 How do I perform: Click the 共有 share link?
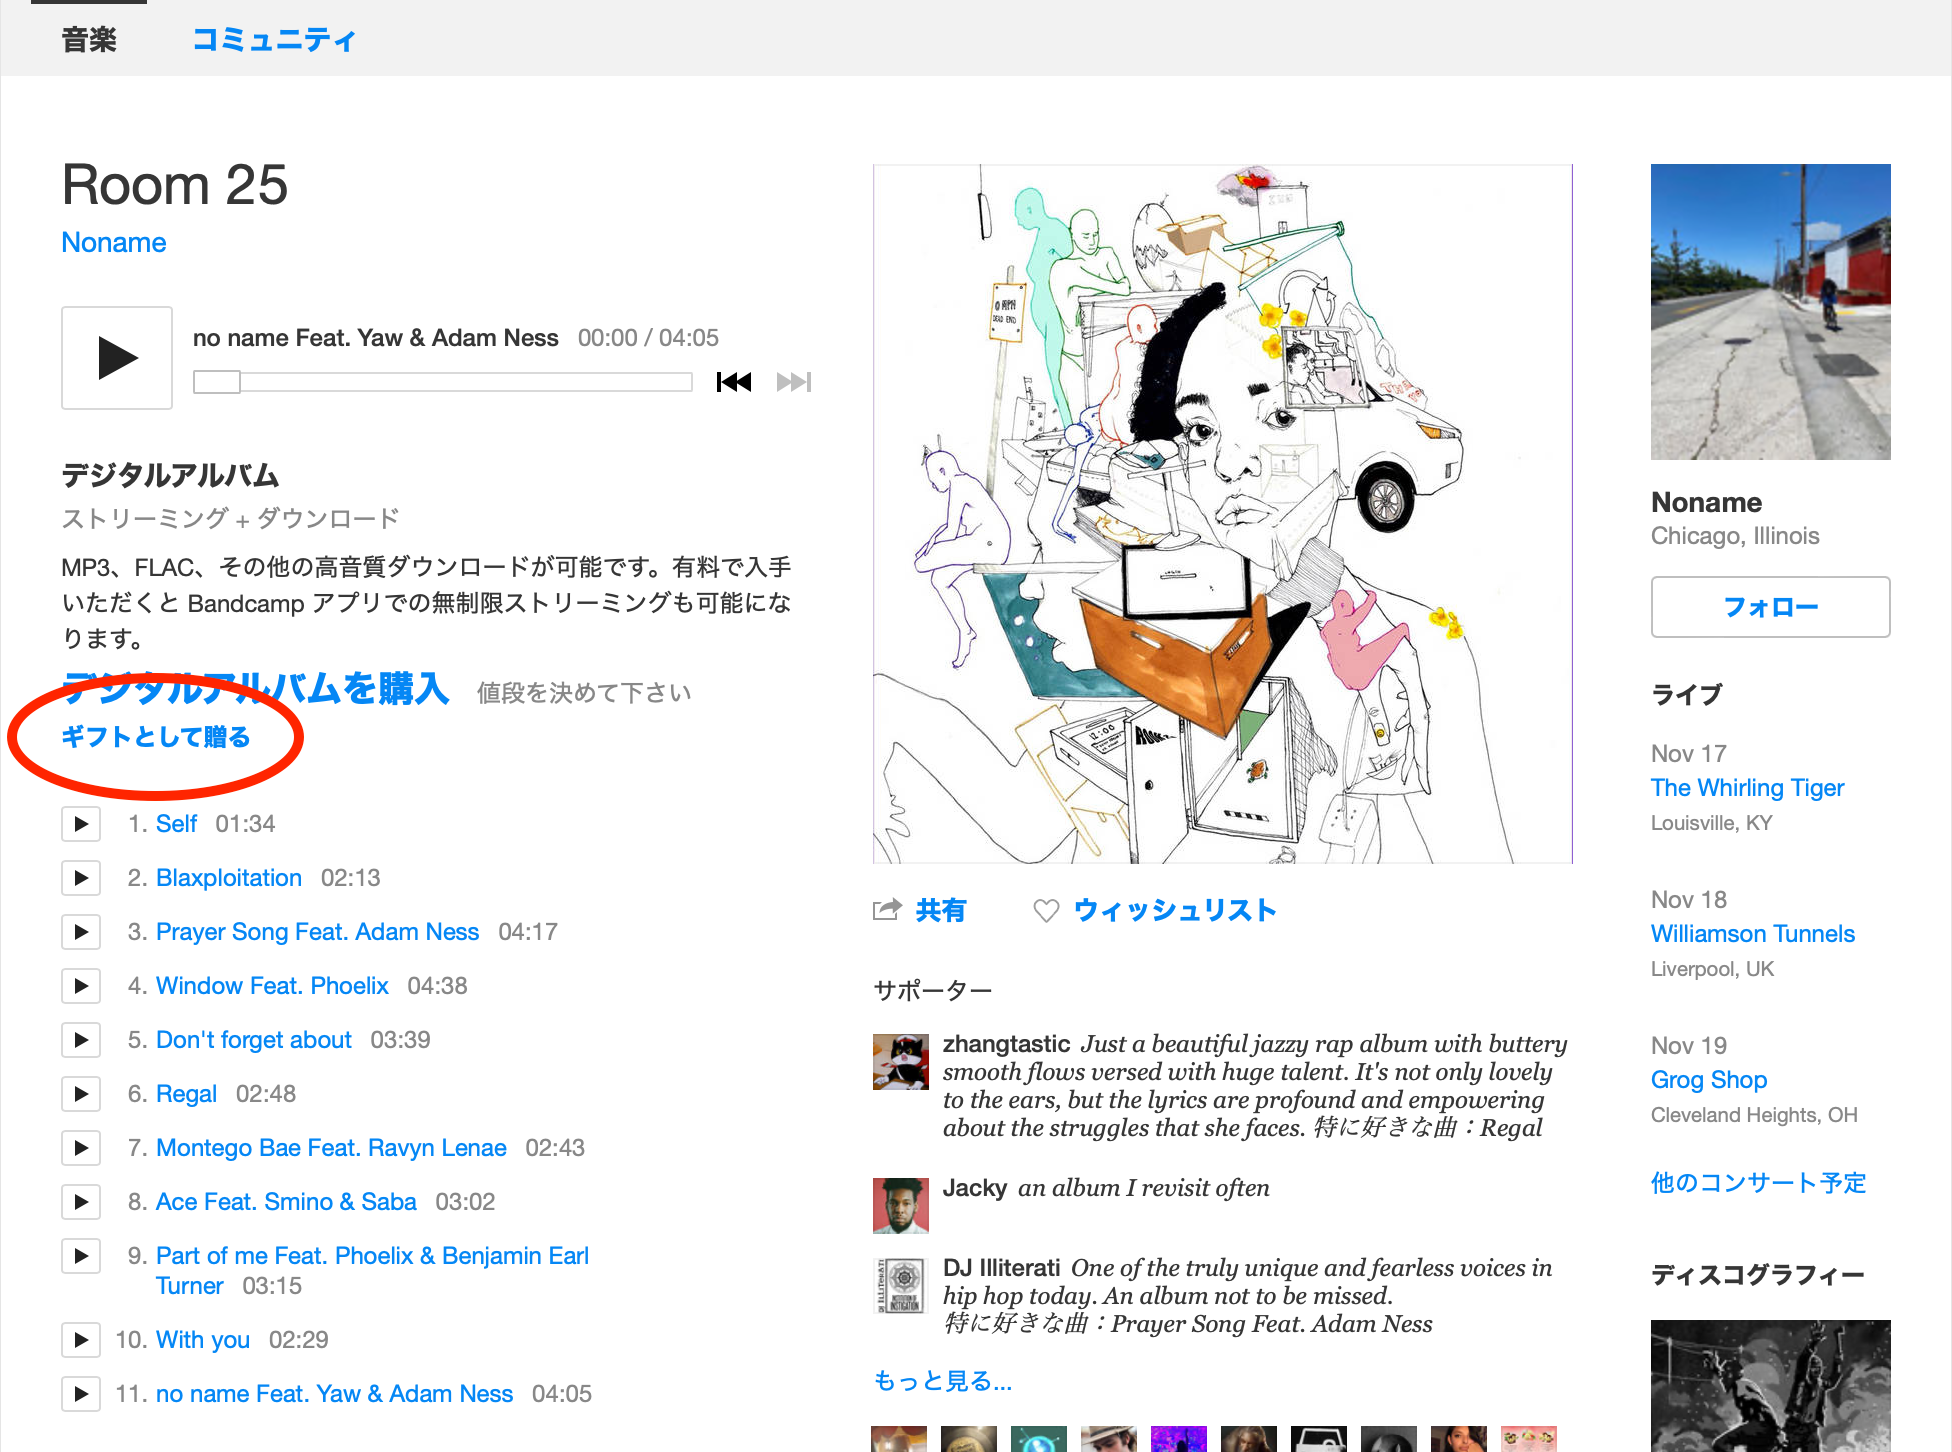pyautogui.click(x=941, y=911)
